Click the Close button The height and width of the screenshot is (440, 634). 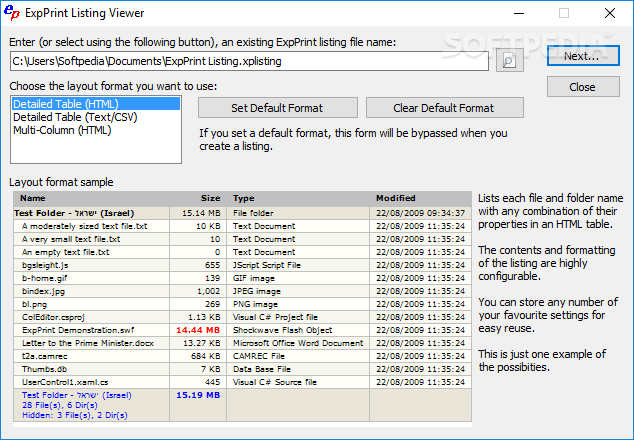pyautogui.click(x=583, y=87)
